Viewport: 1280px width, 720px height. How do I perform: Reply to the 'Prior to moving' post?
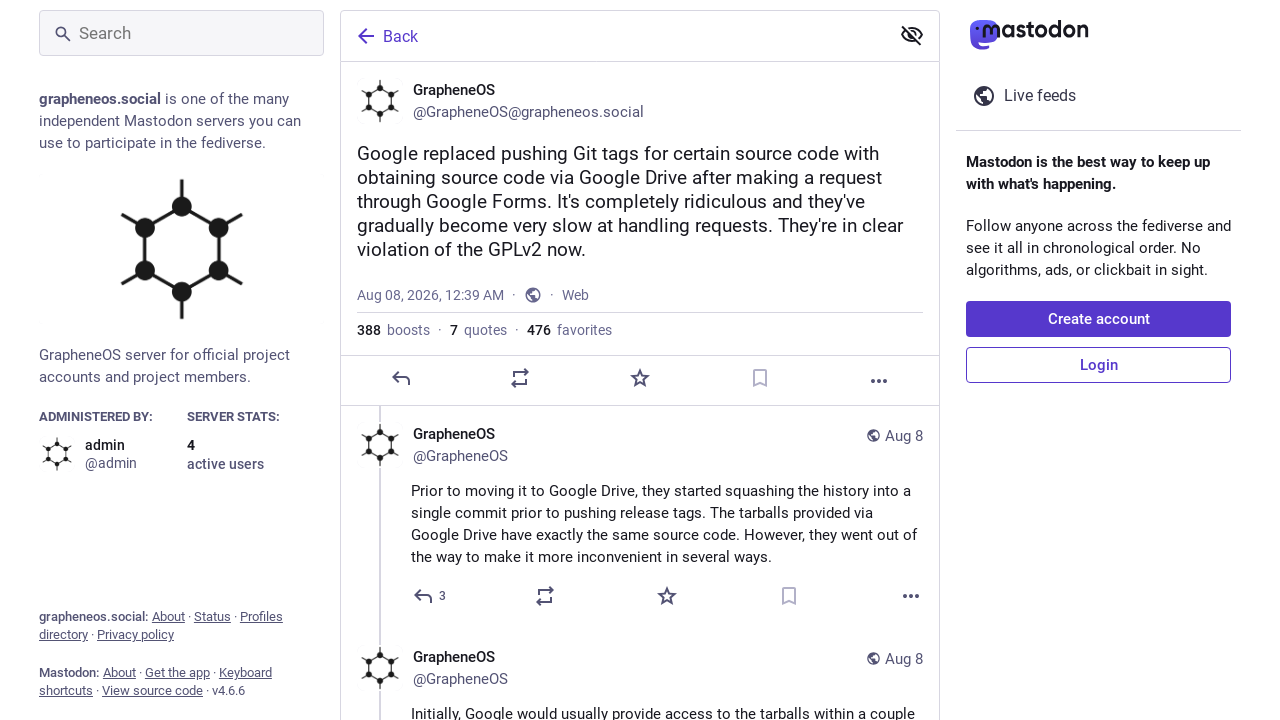423,596
